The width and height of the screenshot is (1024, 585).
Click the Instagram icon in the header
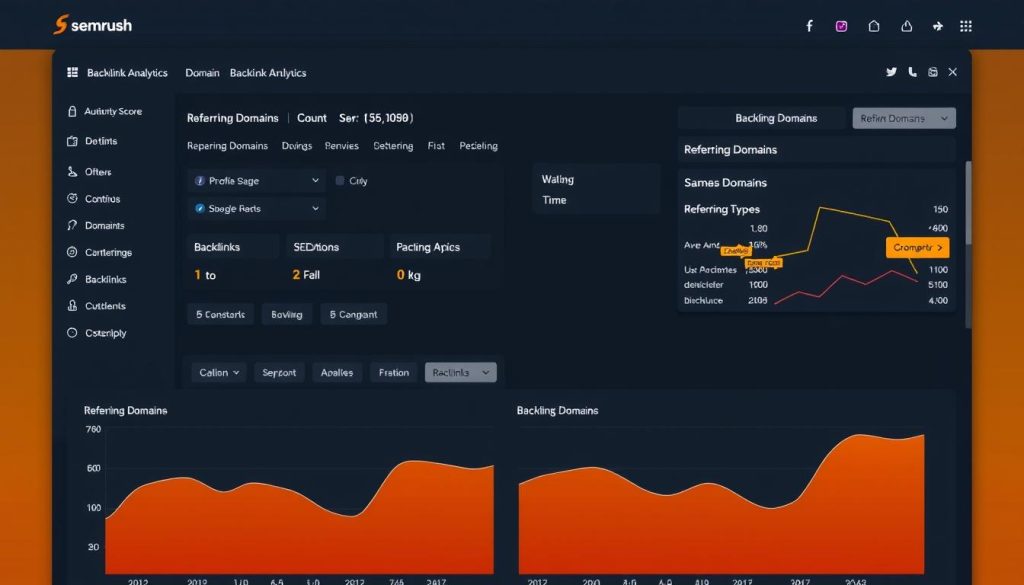pos(841,25)
